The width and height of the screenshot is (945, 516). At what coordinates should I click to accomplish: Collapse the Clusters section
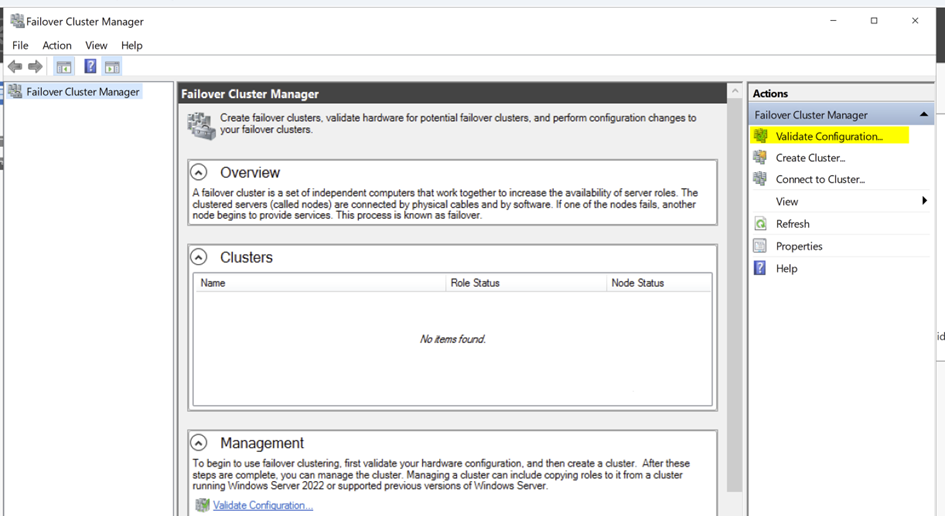[x=199, y=257]
